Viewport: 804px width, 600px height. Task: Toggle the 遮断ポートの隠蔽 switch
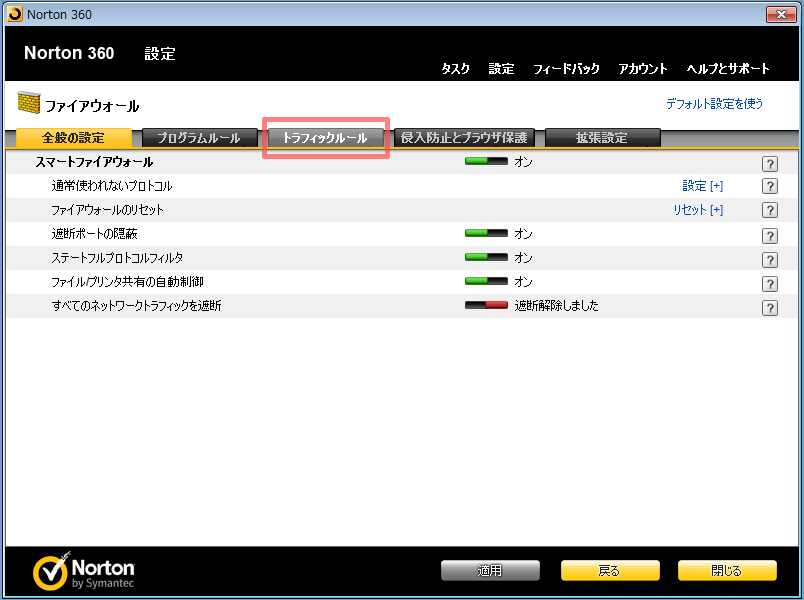486,233
